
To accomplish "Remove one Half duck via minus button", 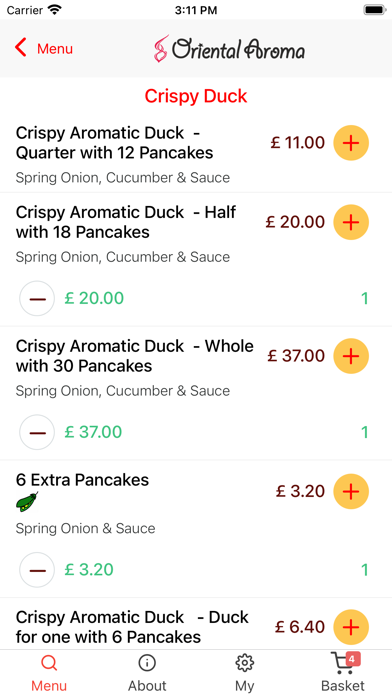I will pyautogui.click(x=37, y=298).
